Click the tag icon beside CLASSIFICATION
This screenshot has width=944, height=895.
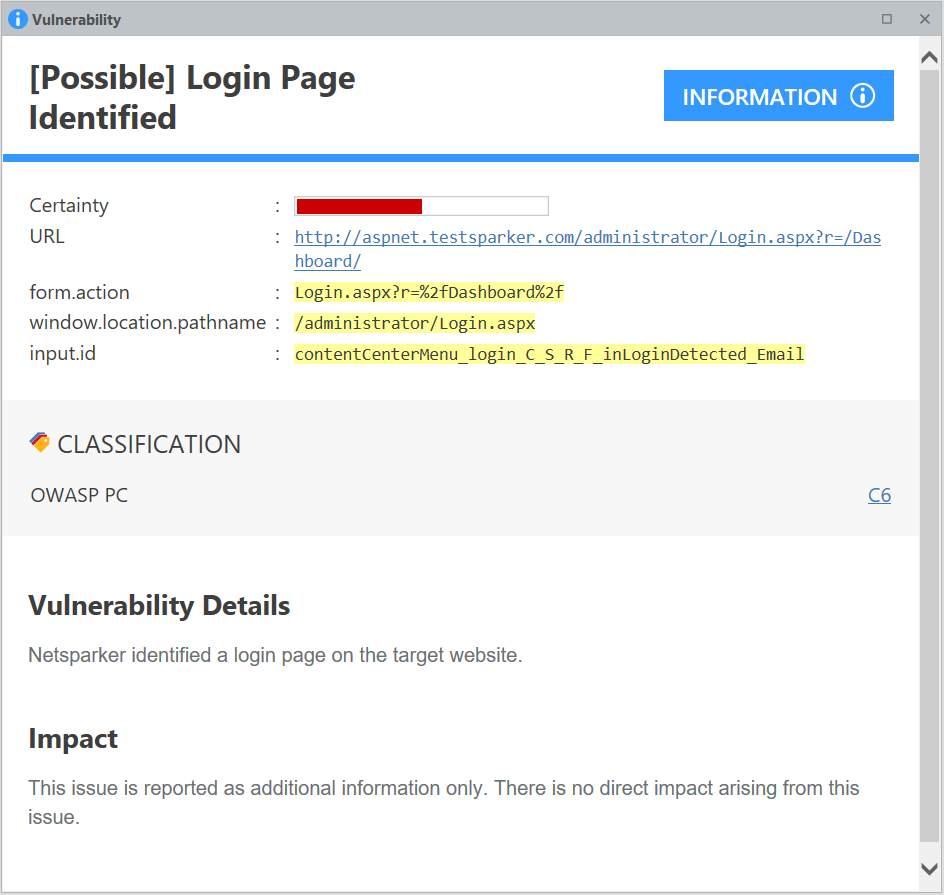(x=39, y=442)
